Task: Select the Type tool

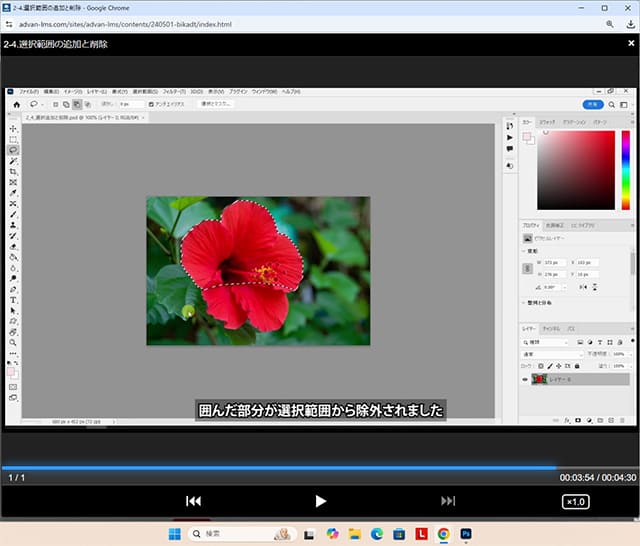Action: pos(13,299)
